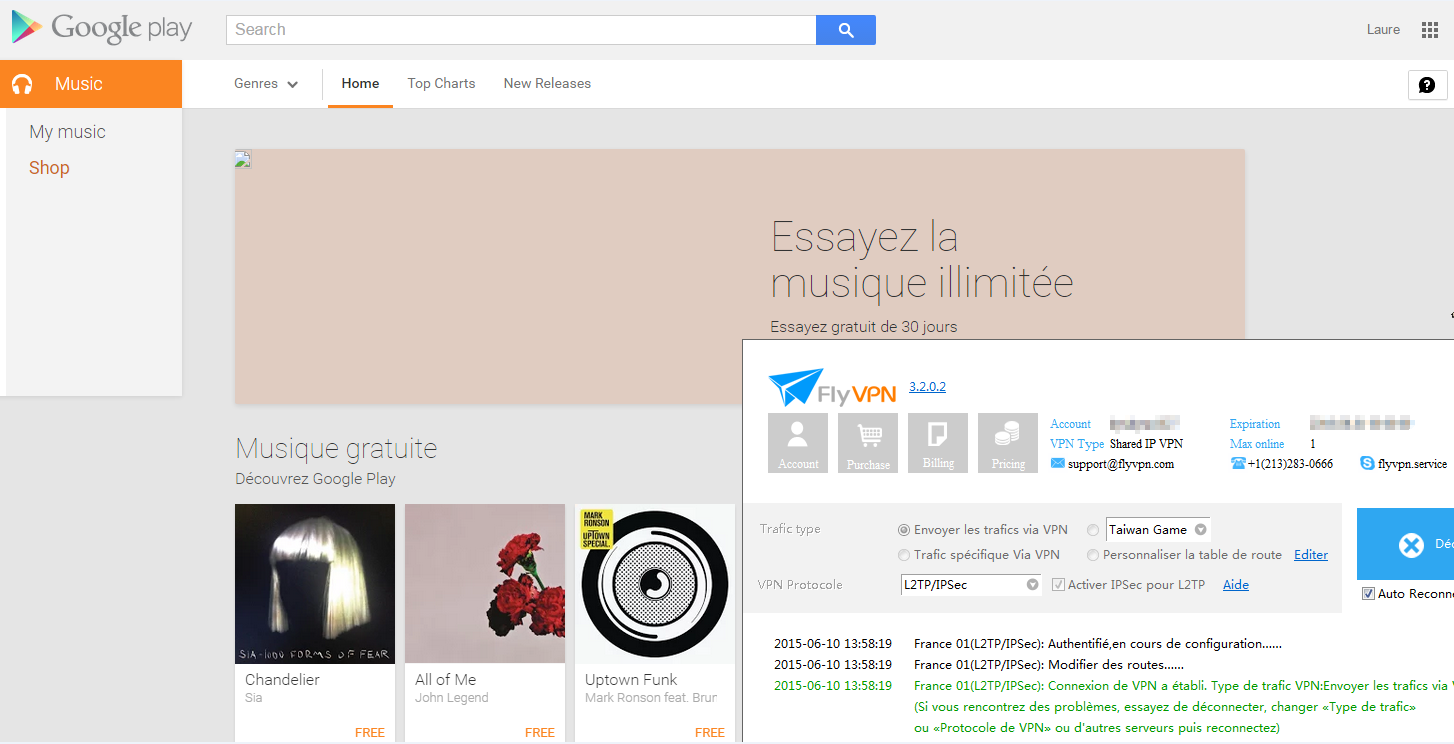Screen dimensions: 1454x744
Task: Click the Editer link
Action: point(1311,555)
